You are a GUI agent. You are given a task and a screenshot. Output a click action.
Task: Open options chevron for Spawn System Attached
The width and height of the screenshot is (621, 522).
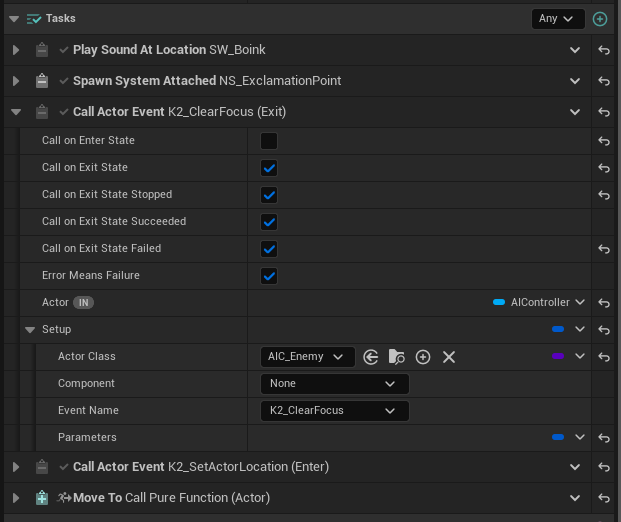click(575, 81)
